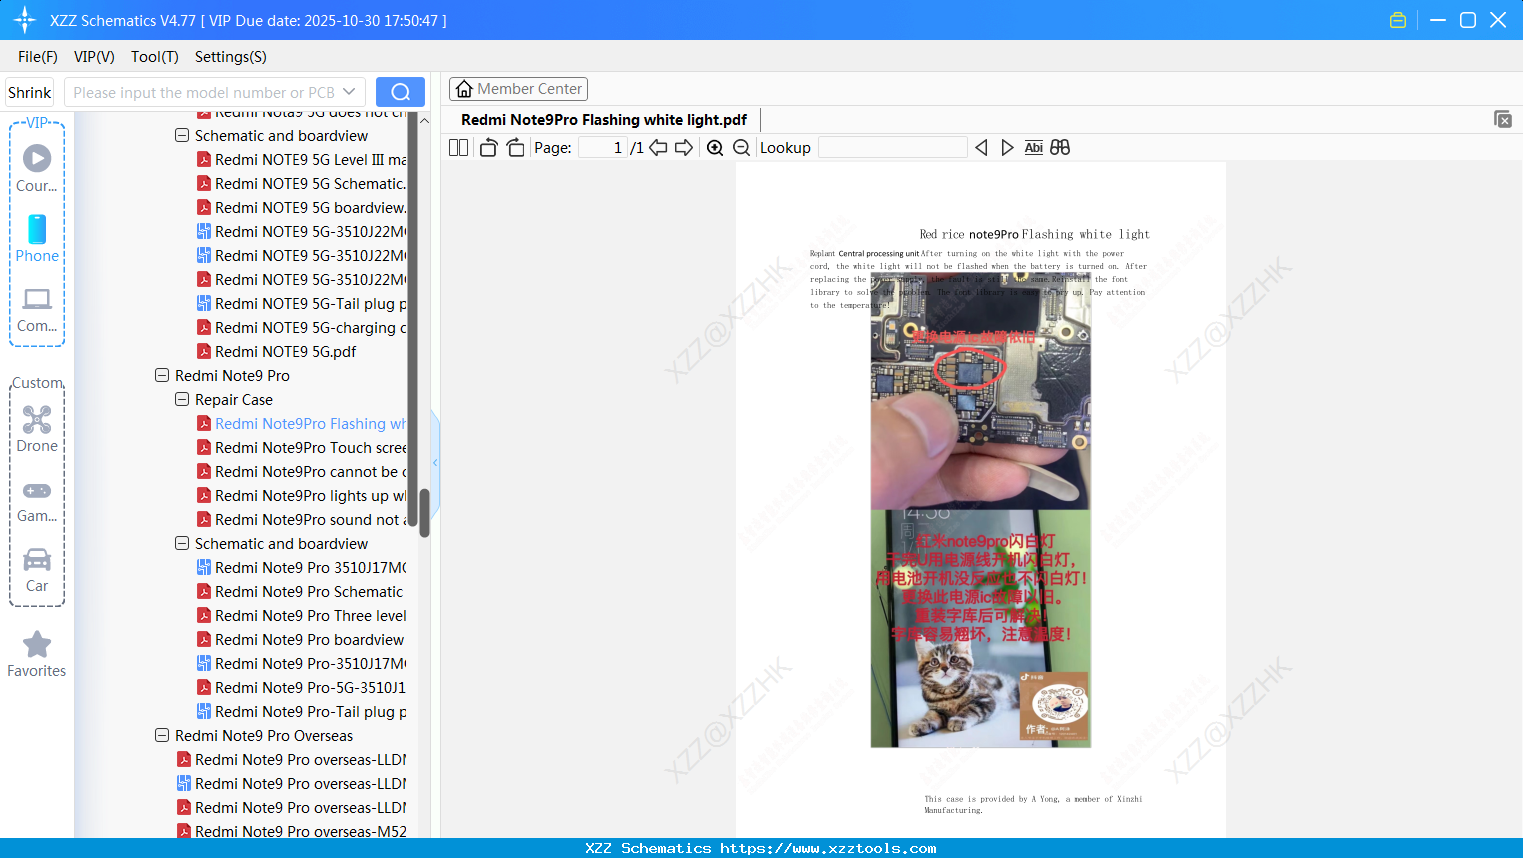Open Redmi Note9 Pro Schematic file
Image resolution: width=1523 pixels, height=858 pixels.
coord(300,592)
